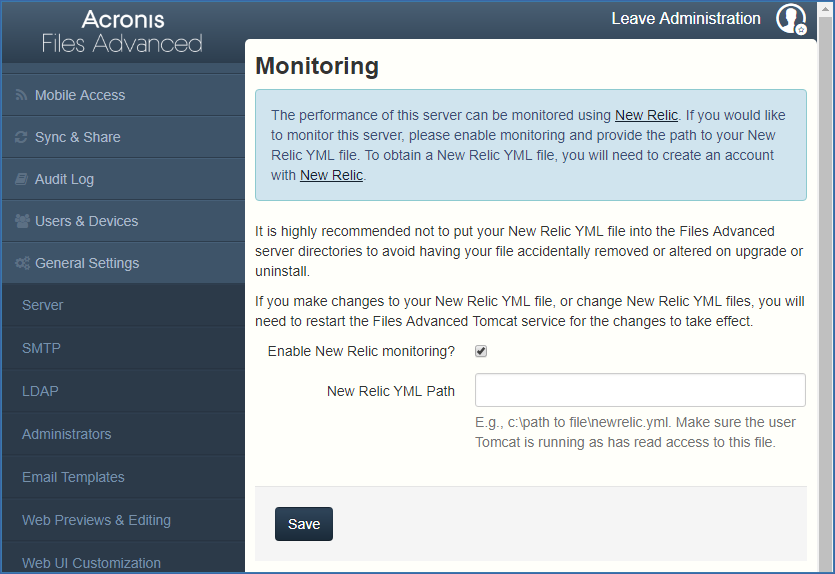Image resolution: width=835 pixels, height=574 pixels.
Task: Click the Save button
Action: pos(304,524)
